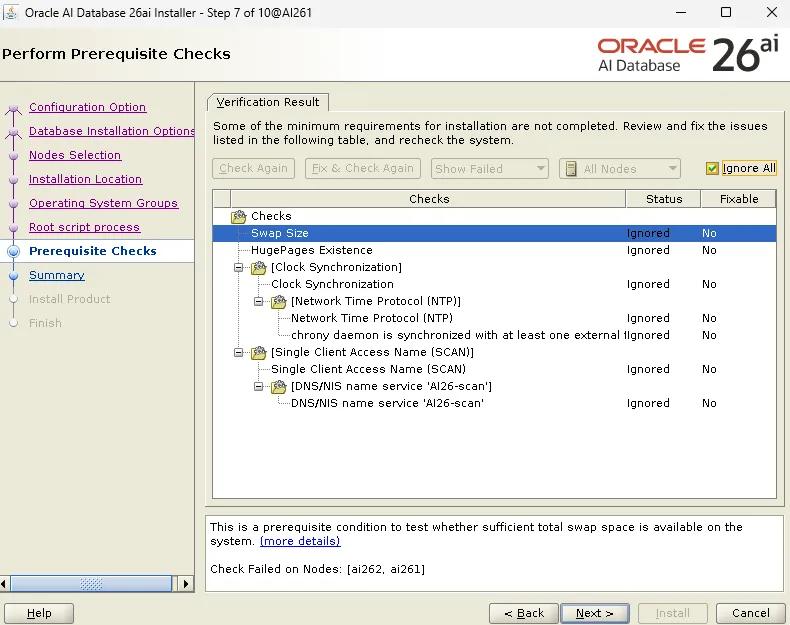Click the [Single Client Access Name (SCAN)] folder icon
Screen dimensions: 790x625
(258, 353)
